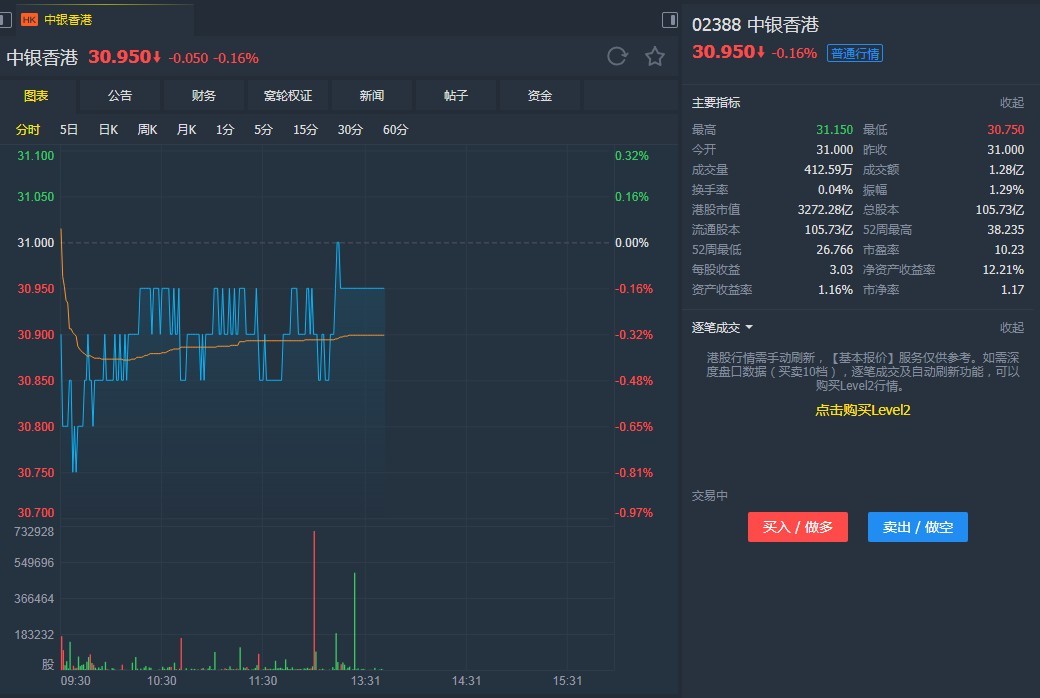Select the 日K daily candlestick period
1040x698 pixels.
[108, 129]
